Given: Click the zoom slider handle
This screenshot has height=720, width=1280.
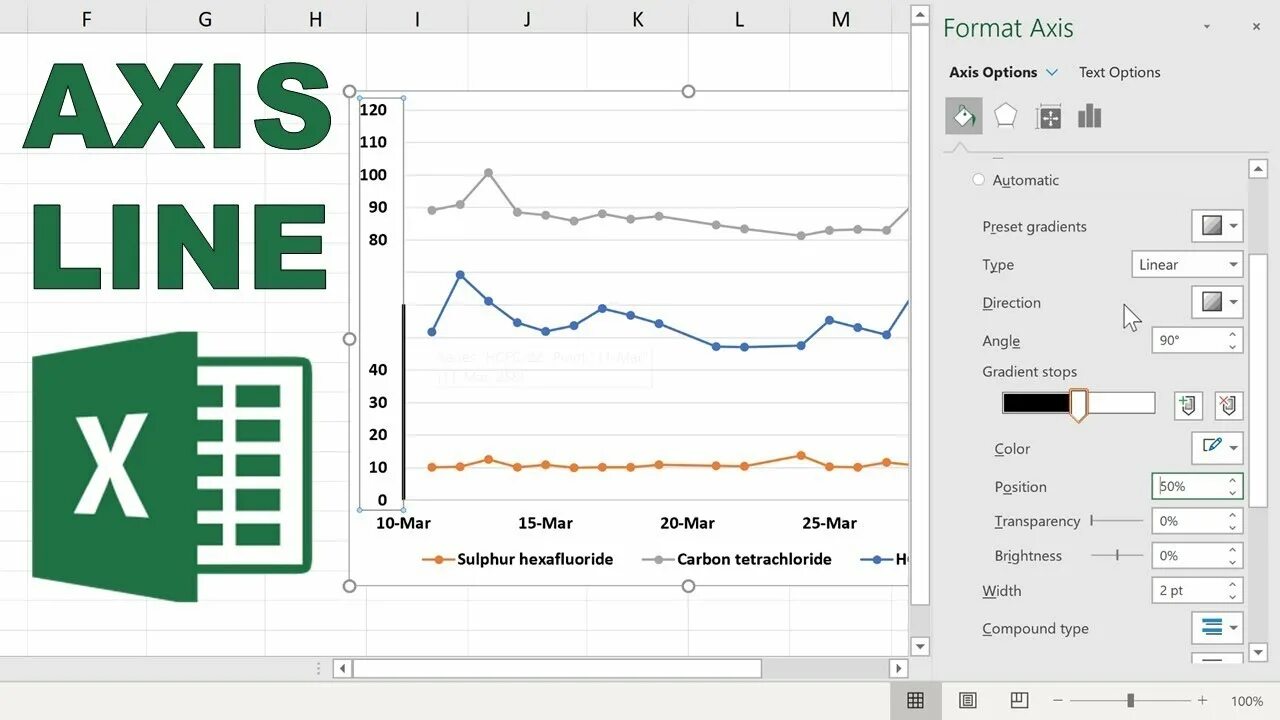Looking at the screenshot, I should tap(1130, 701).
